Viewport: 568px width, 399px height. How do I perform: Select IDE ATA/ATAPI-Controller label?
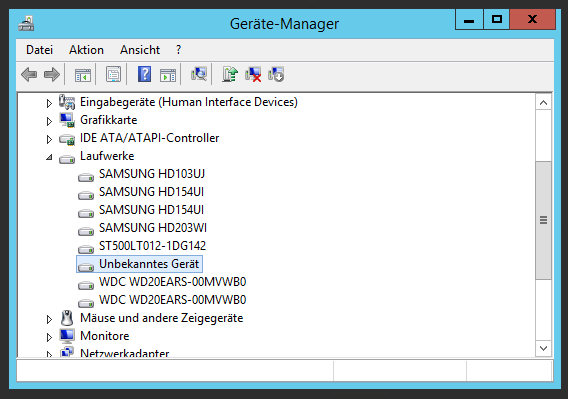149,138
